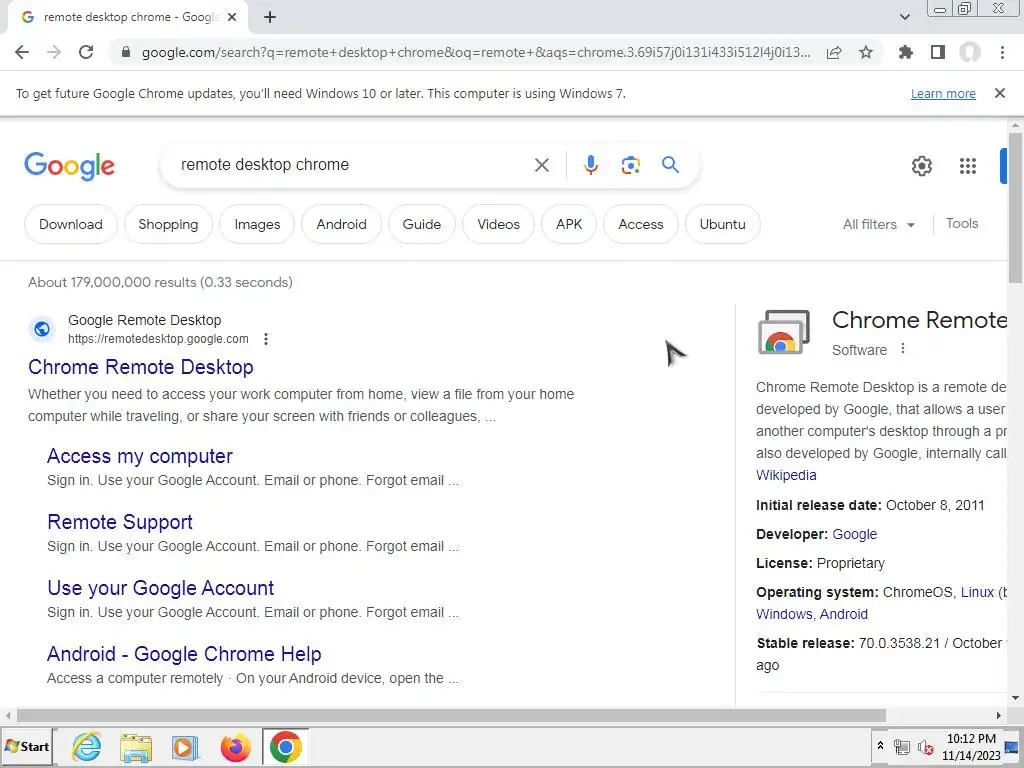Select the Access filter chip
The image size is (1024, 768).
point(641,224)
